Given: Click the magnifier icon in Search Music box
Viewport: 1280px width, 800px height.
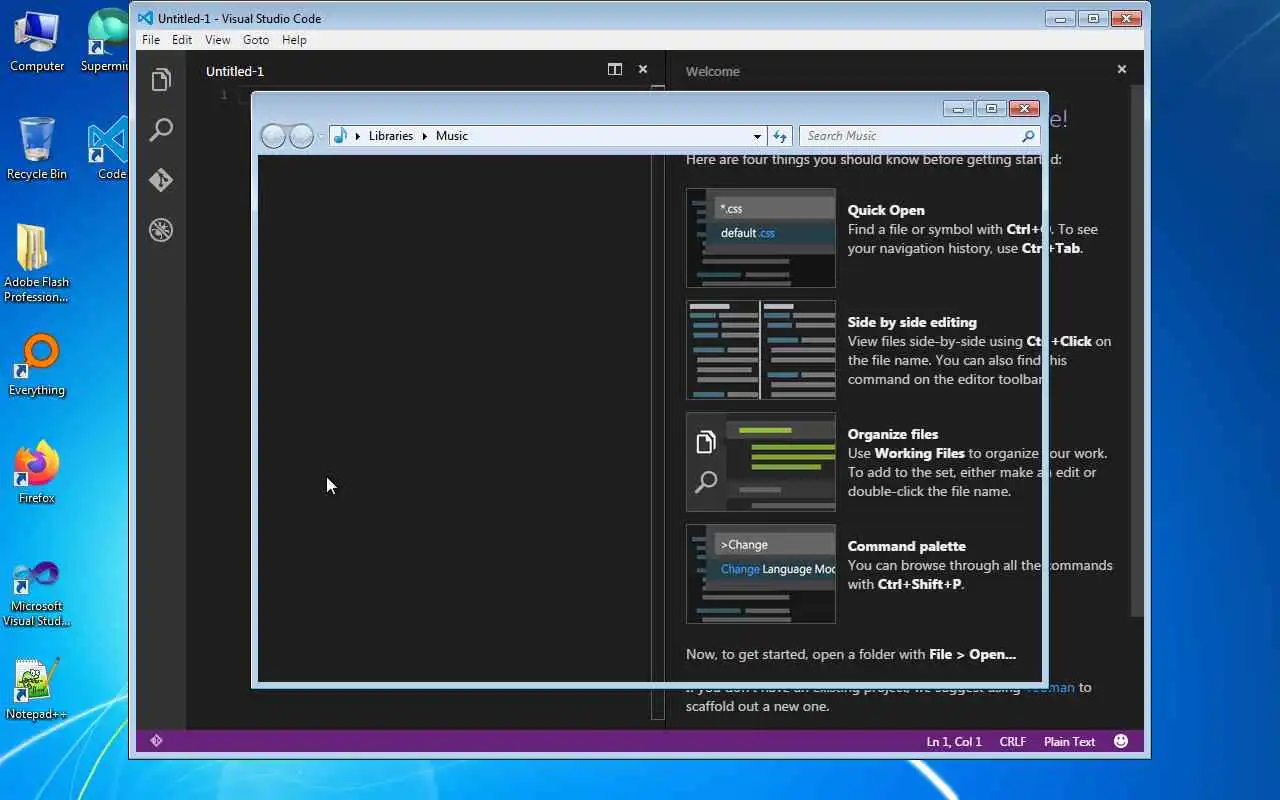Looking at the screenshot, I should tap(1028, 136).
